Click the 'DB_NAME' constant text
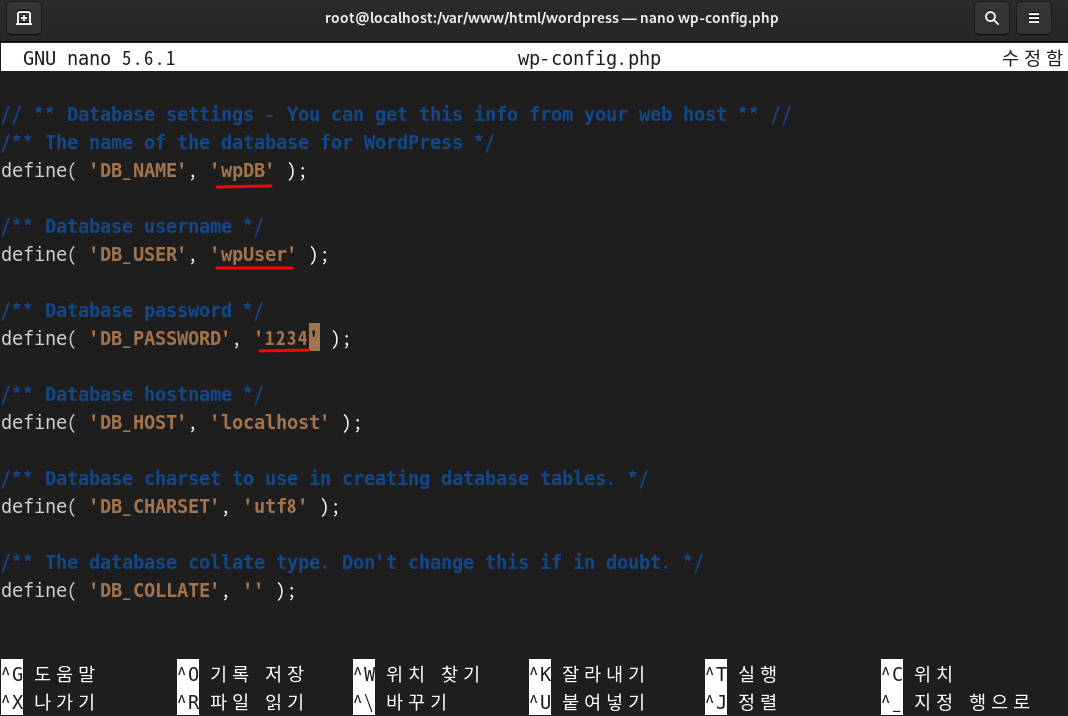This screenshot has height=716, width=1068. pos(138,170)
